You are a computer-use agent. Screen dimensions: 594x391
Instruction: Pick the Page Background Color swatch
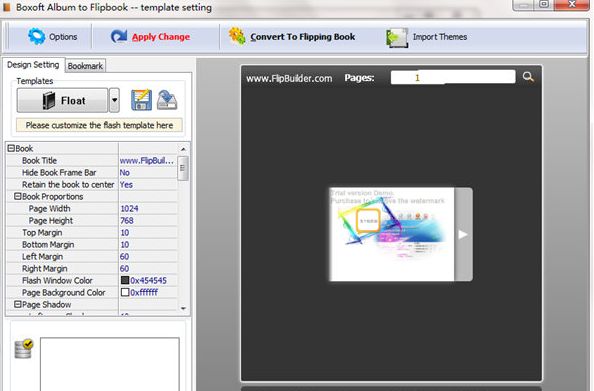point(125,292)
